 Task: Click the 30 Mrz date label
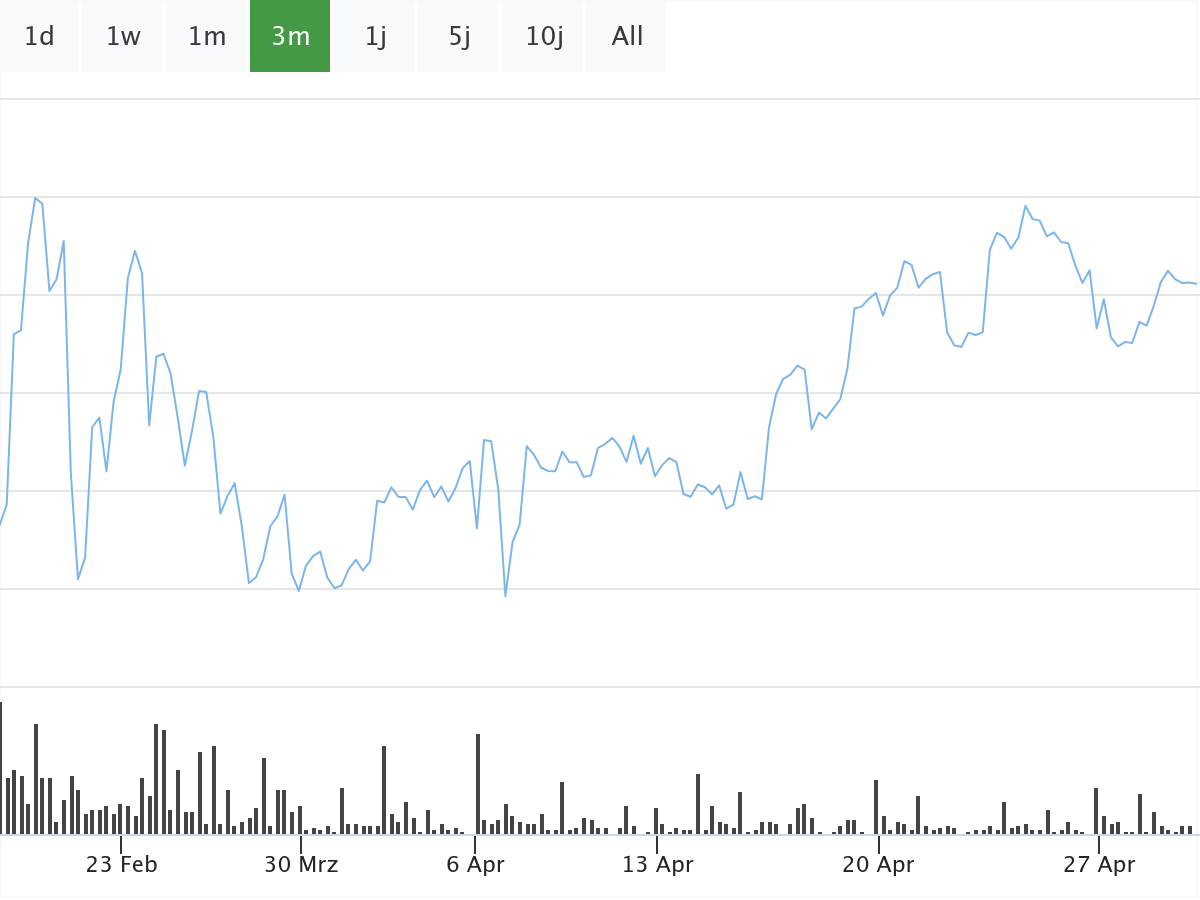coord(301,865)
